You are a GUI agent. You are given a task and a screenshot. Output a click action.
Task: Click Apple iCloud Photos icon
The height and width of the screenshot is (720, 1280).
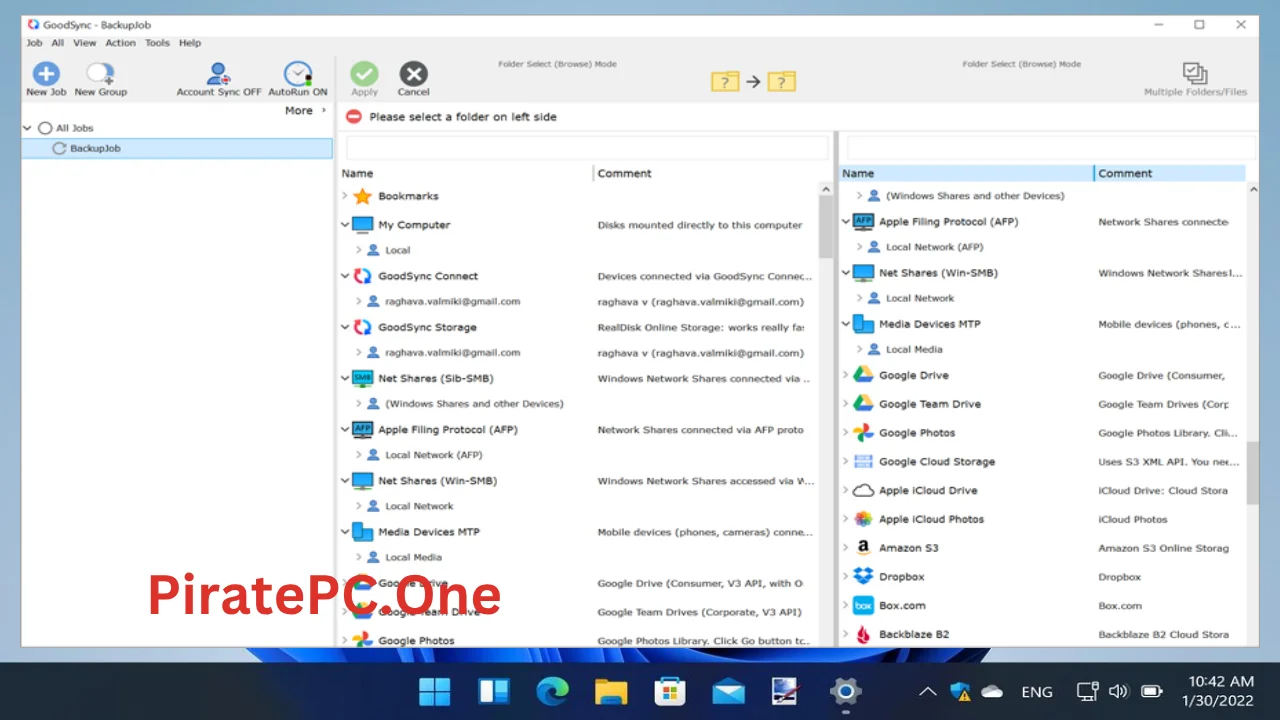[x=863, y=519]
